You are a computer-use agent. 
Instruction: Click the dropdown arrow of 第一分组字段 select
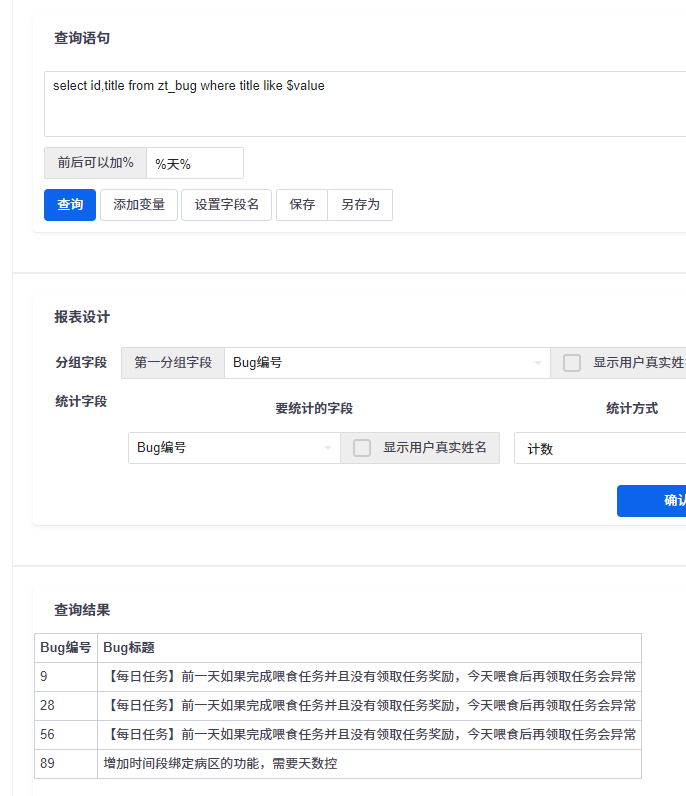(538, 363)
